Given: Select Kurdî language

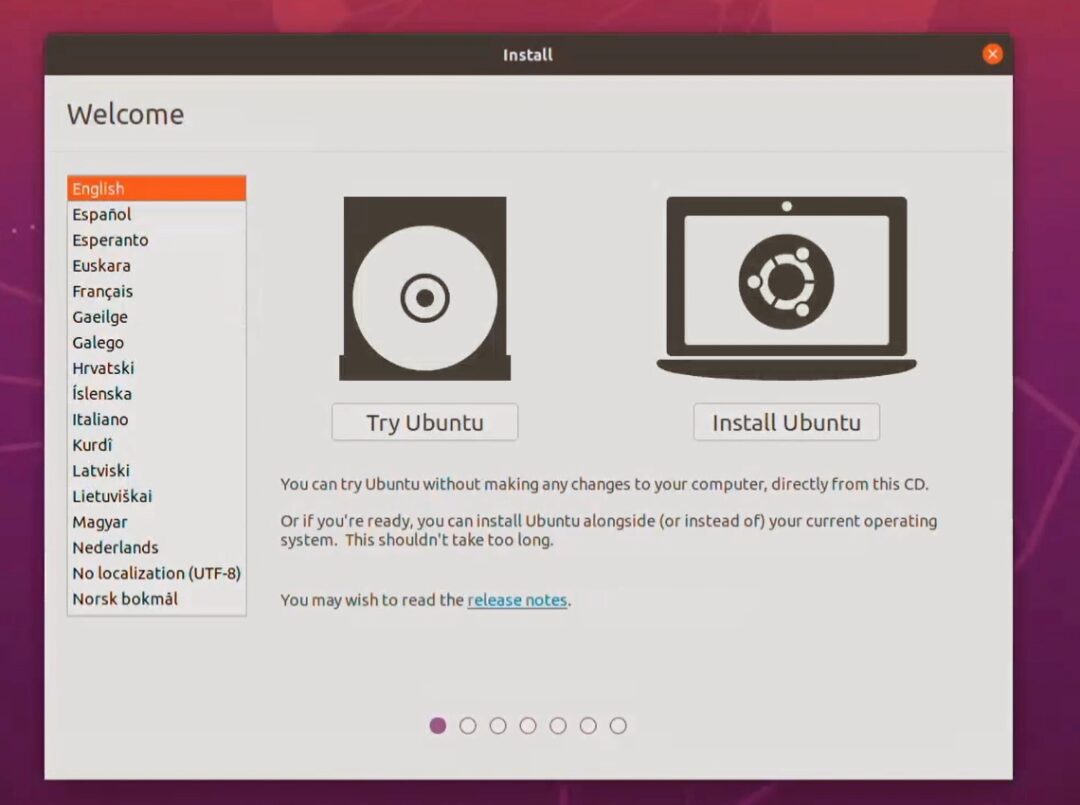Looking at the screenshot, I should (156, 445).
